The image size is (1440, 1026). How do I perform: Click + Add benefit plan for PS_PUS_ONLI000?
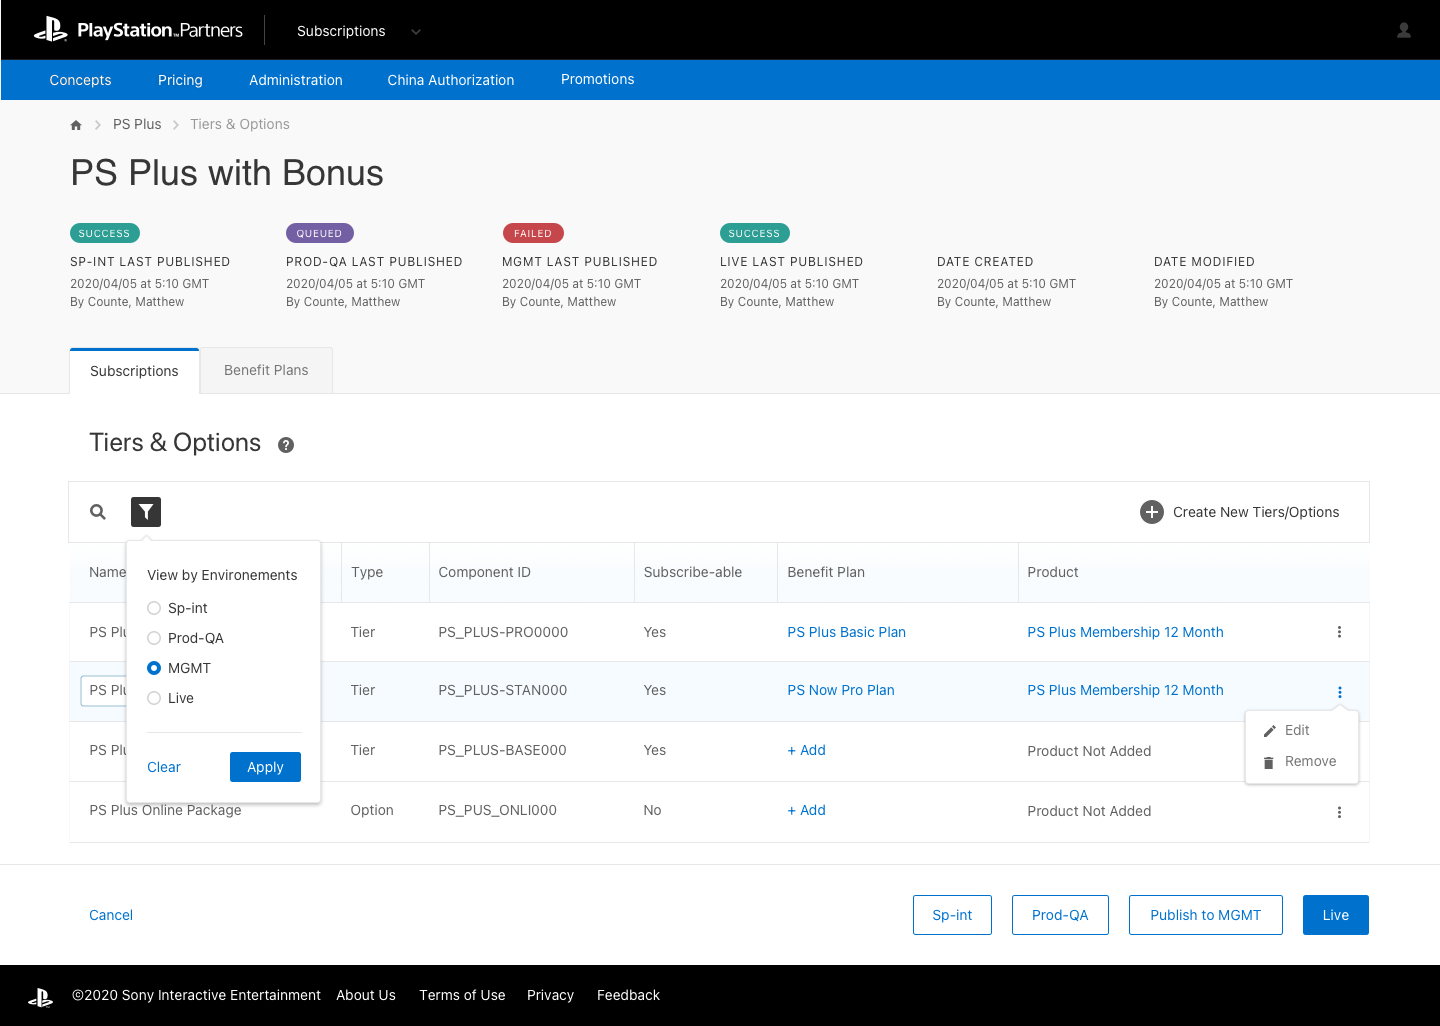click(806, 810)
